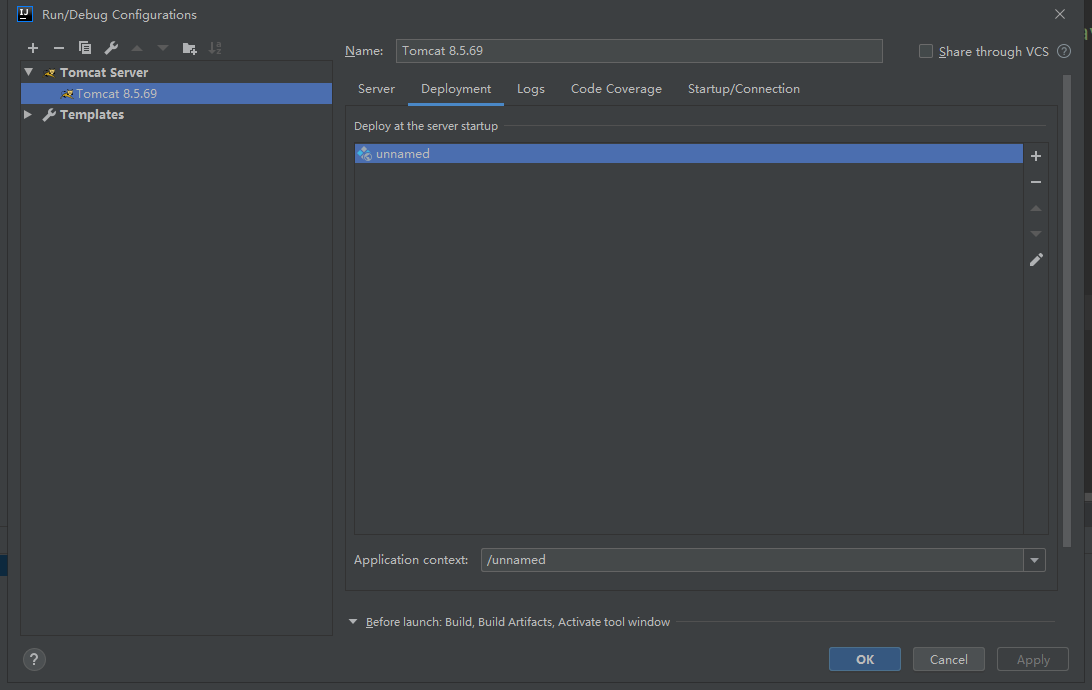Select the Templates tree item

click(x=92, y=114)
